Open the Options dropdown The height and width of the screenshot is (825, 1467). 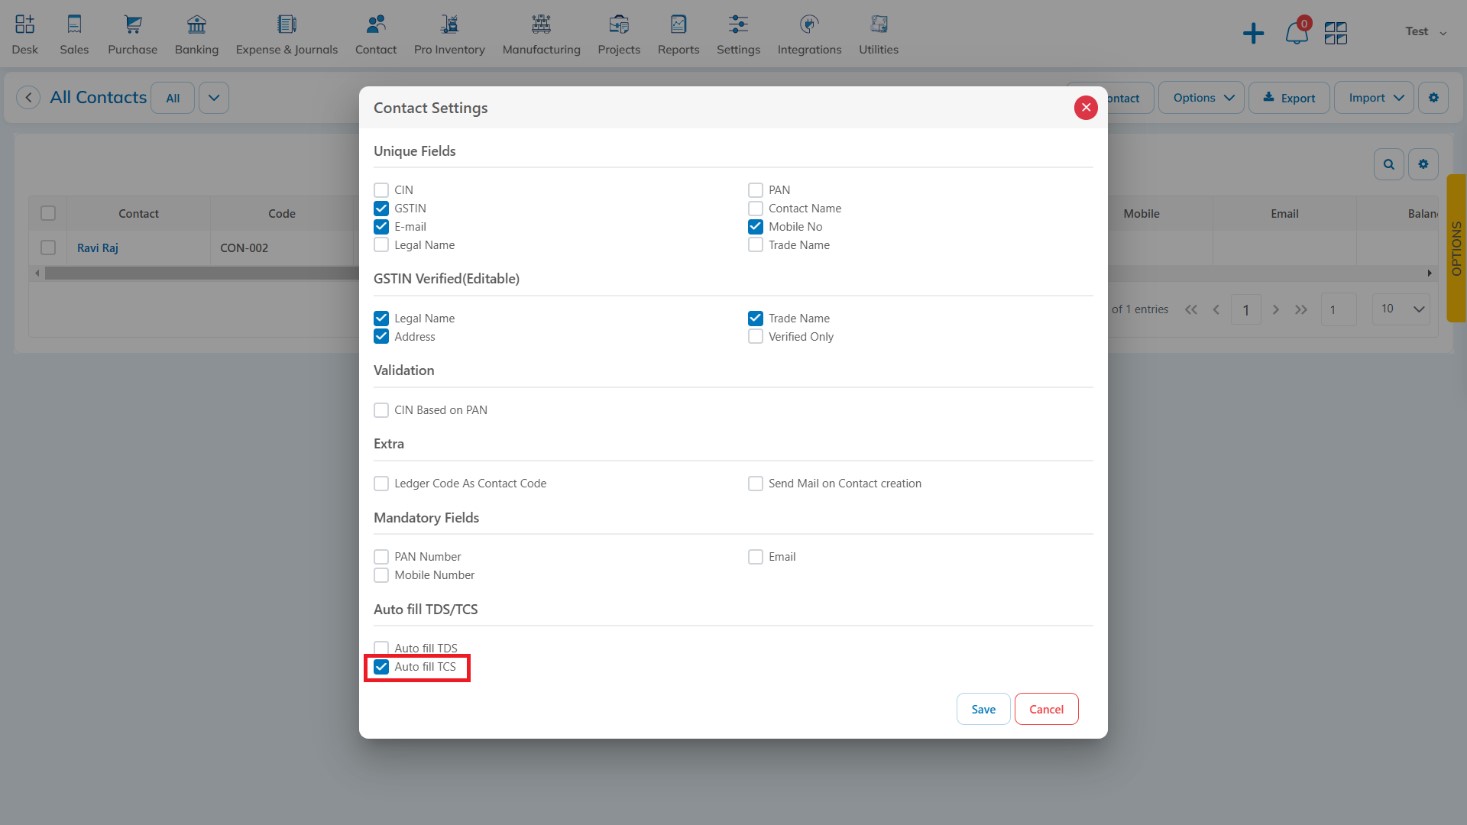[1202, 98]
